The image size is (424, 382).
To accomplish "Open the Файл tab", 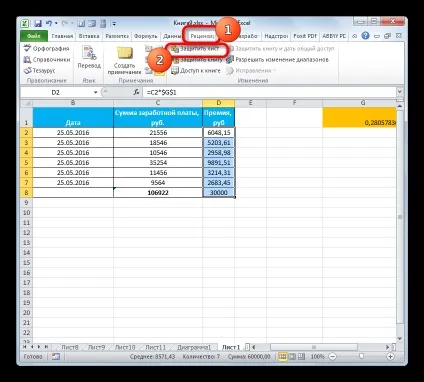I will [34, 36].
